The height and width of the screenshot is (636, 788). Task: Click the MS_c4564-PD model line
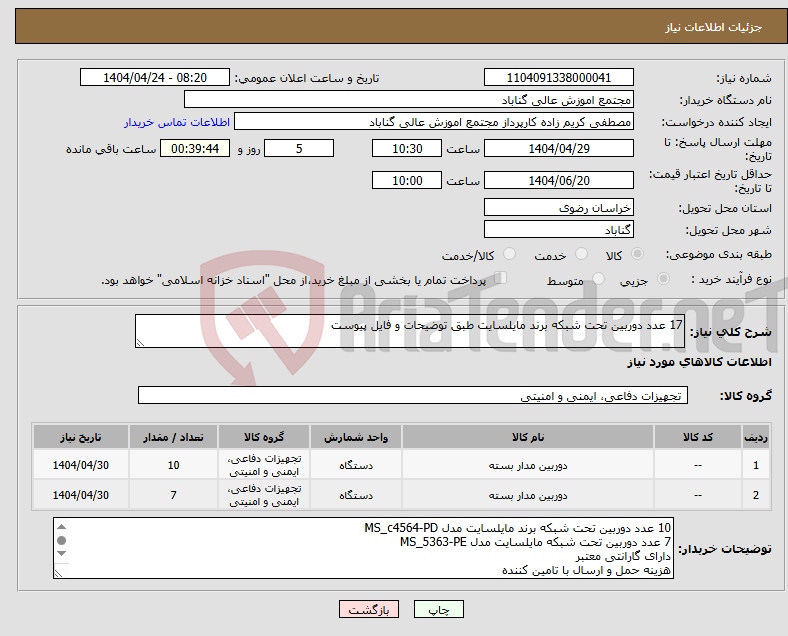[x=518, y=528]
